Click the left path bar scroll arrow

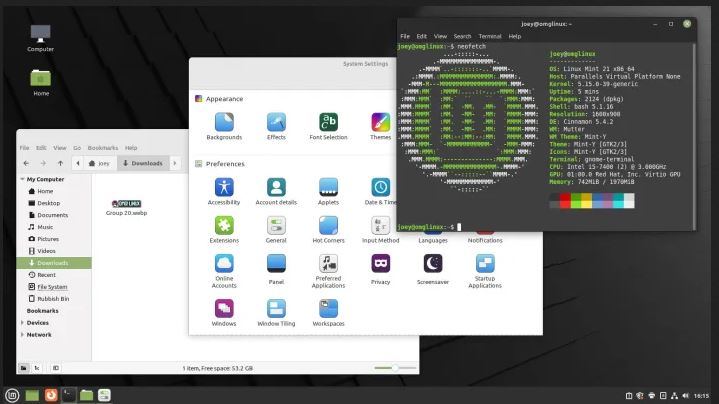pyautogui.click(x=77, y=163)
